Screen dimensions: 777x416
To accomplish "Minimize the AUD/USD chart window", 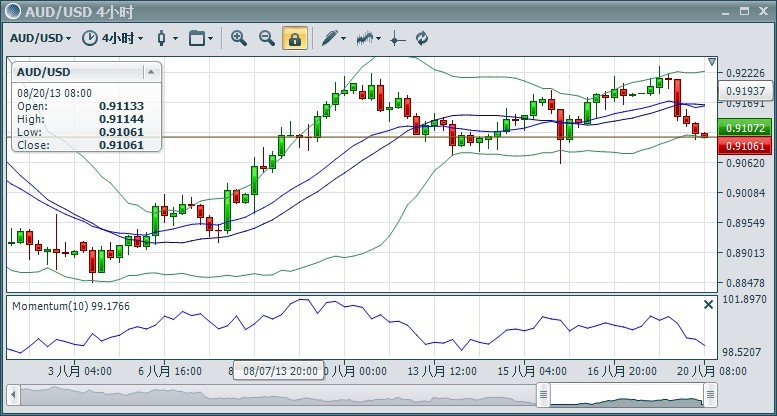I will pos(726,11).
